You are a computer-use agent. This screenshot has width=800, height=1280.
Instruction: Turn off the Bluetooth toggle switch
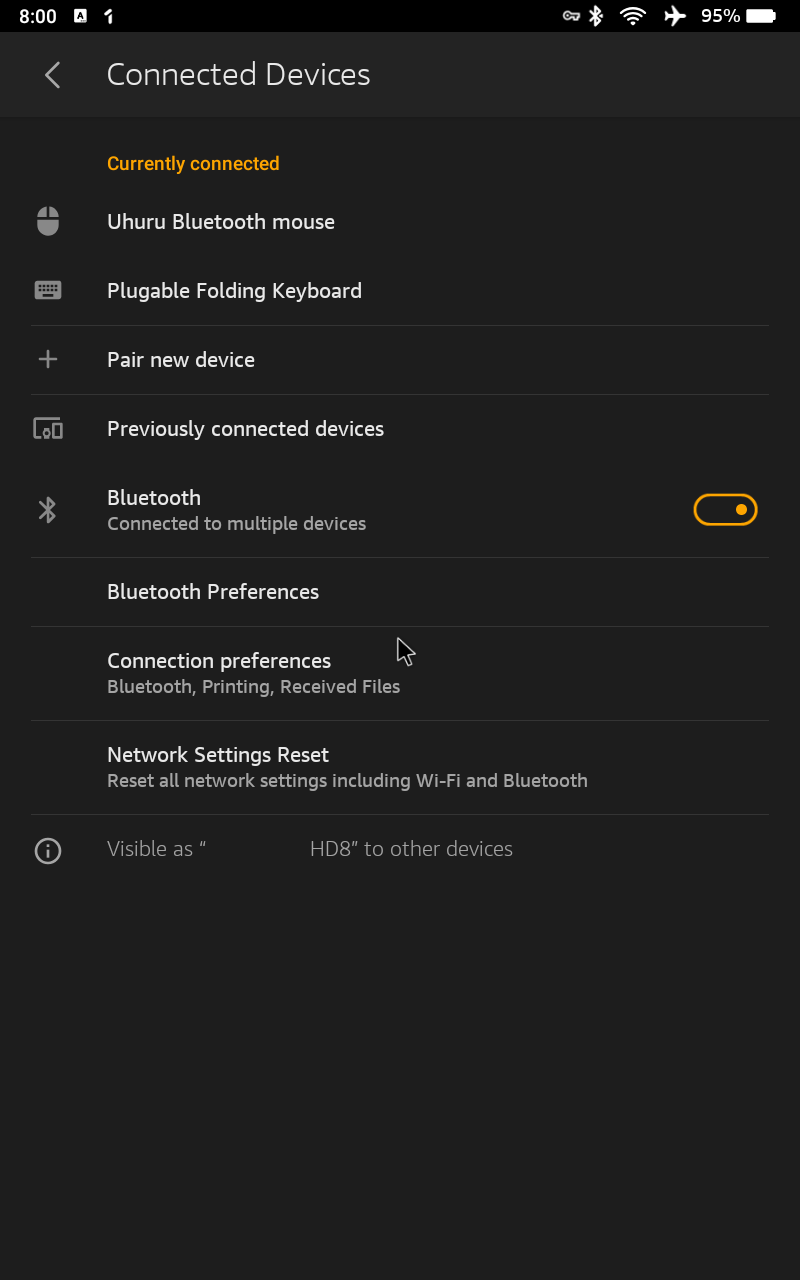click(x=725, y=510)
